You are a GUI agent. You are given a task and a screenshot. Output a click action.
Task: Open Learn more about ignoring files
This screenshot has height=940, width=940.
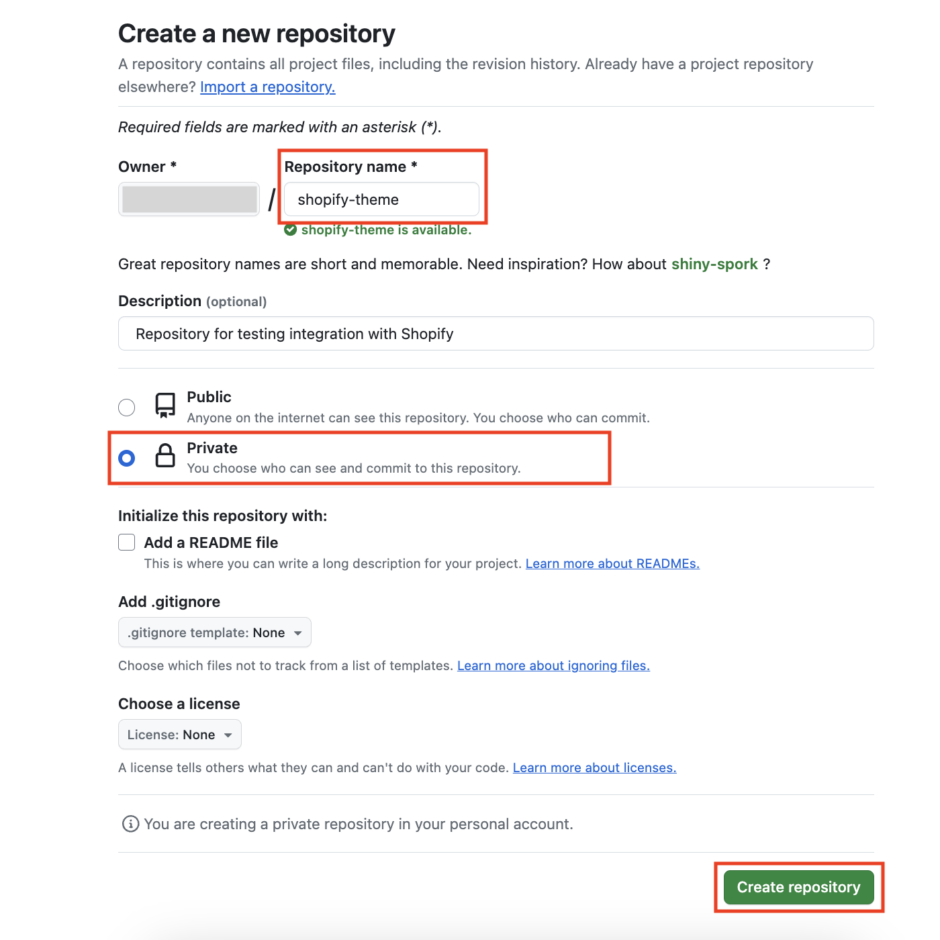pos(553,665)
